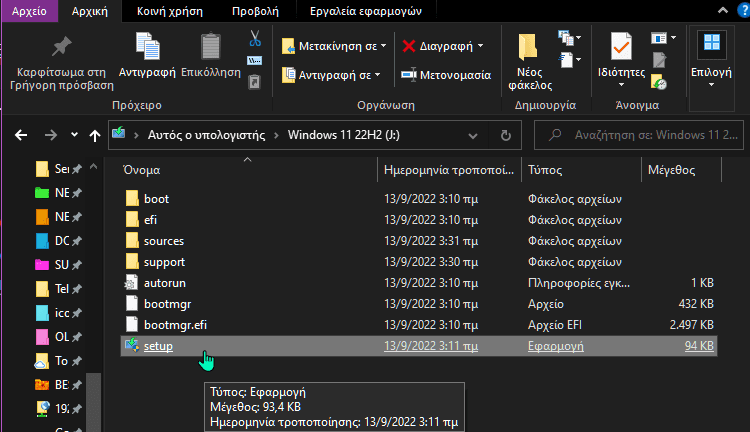
Task: Click the Αντιγραφή copy button
Action: (147, 55)
